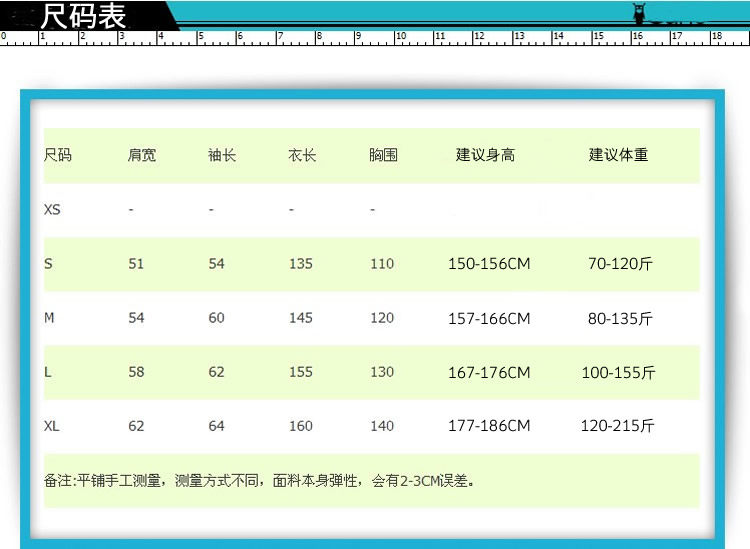Viewport: 750px width, 549px height.
Task: Pick the L size row label
Action: coord(47,372)
